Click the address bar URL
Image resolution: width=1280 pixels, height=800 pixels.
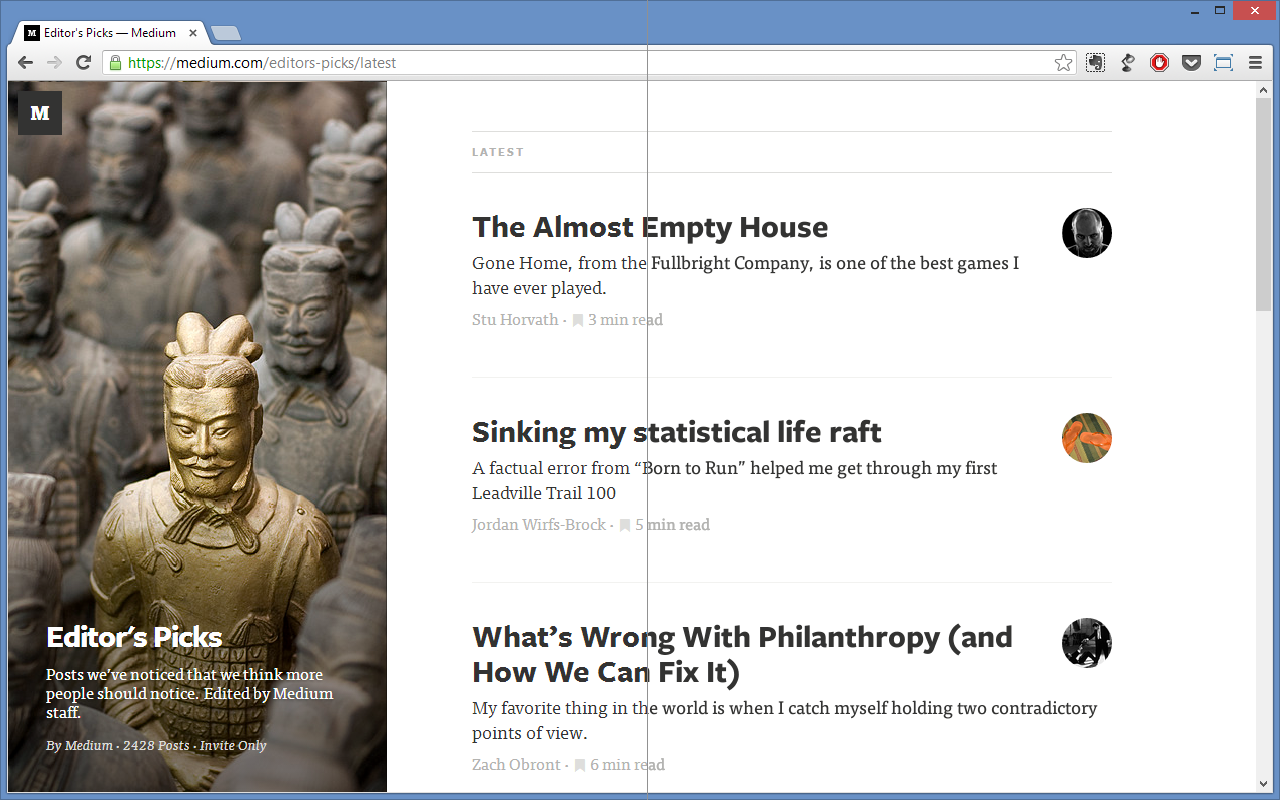pos(262,63)
